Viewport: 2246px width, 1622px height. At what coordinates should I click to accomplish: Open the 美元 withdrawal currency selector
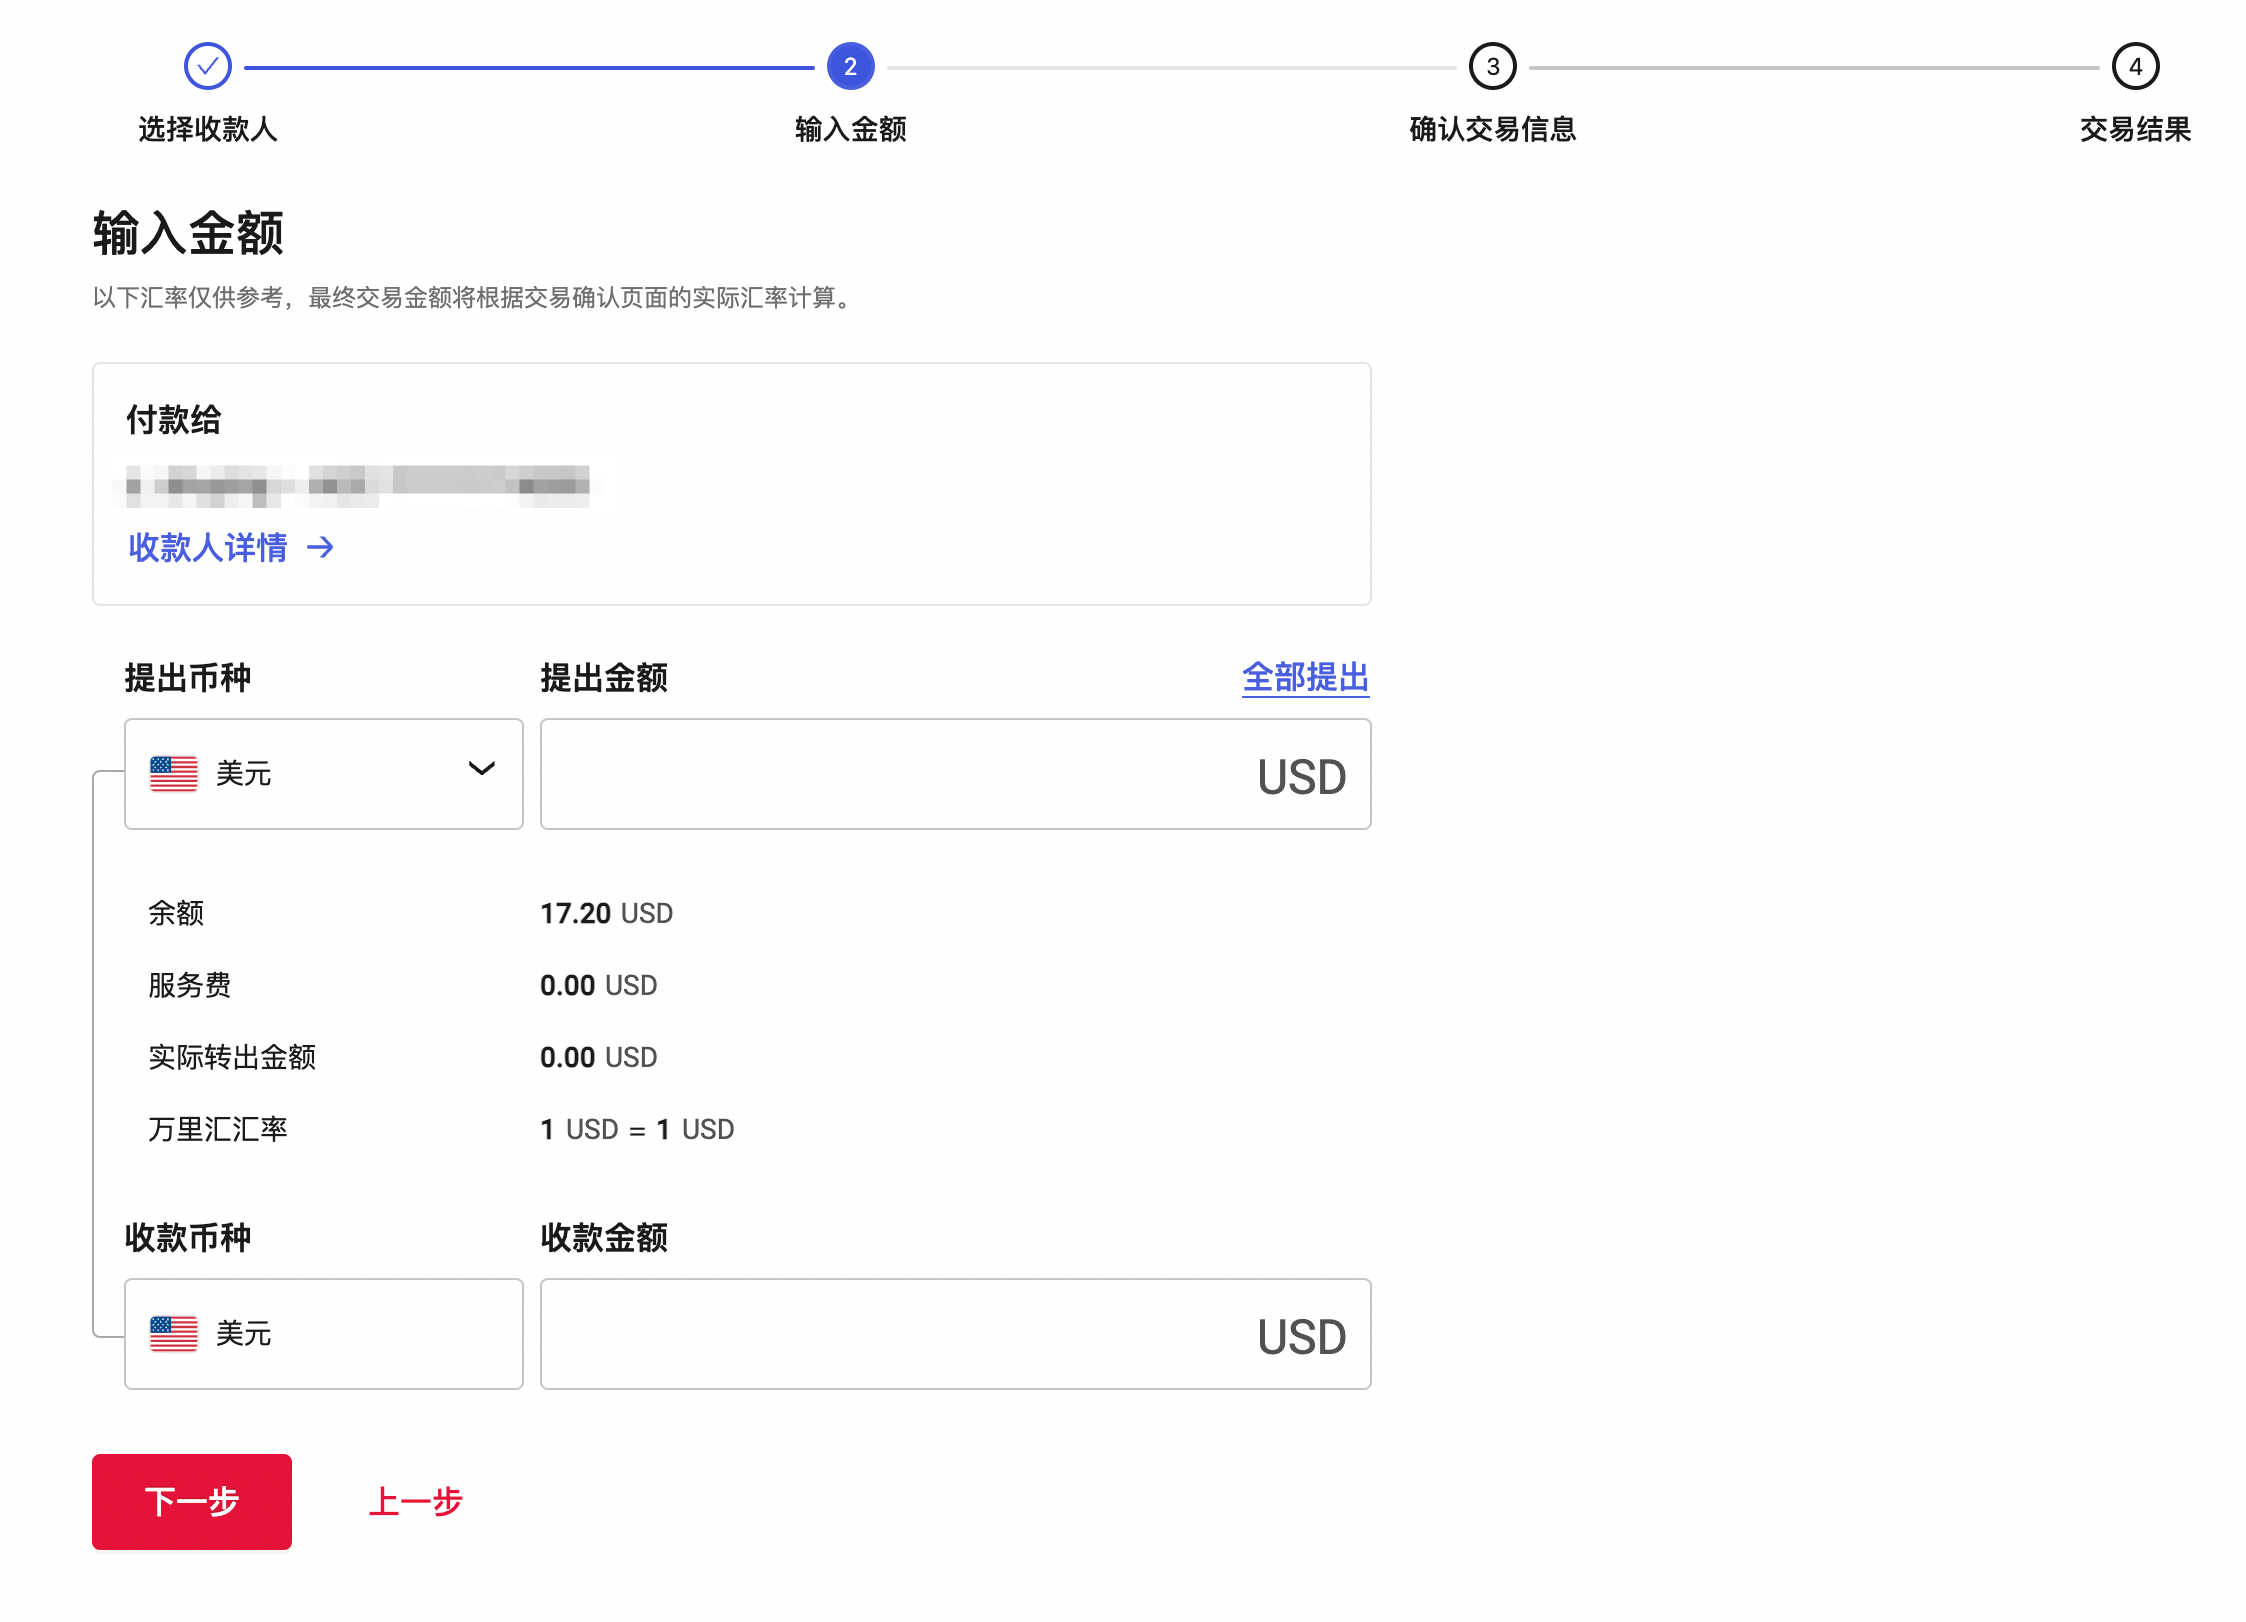pyautogui.click(x=323, y=774)
